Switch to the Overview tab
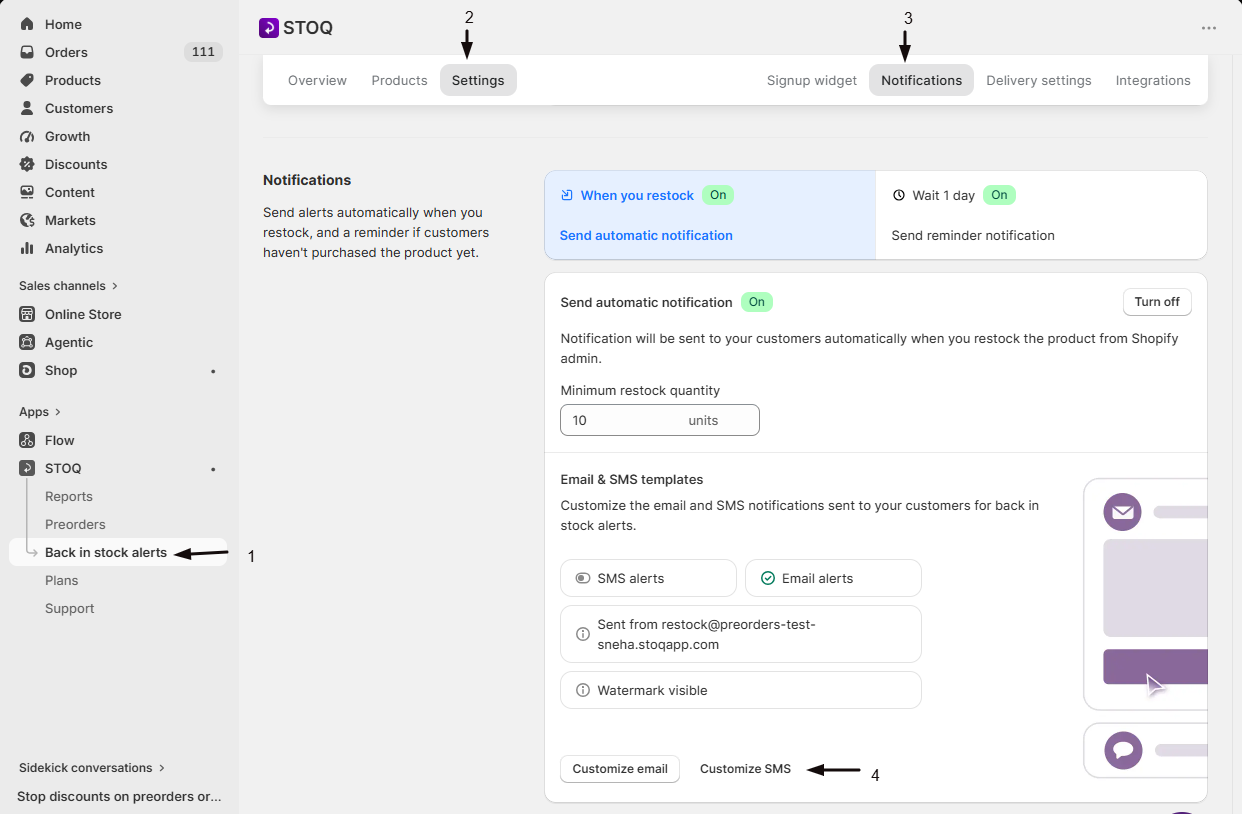The width and height of the screenshot is (1242, 814). 317,80
